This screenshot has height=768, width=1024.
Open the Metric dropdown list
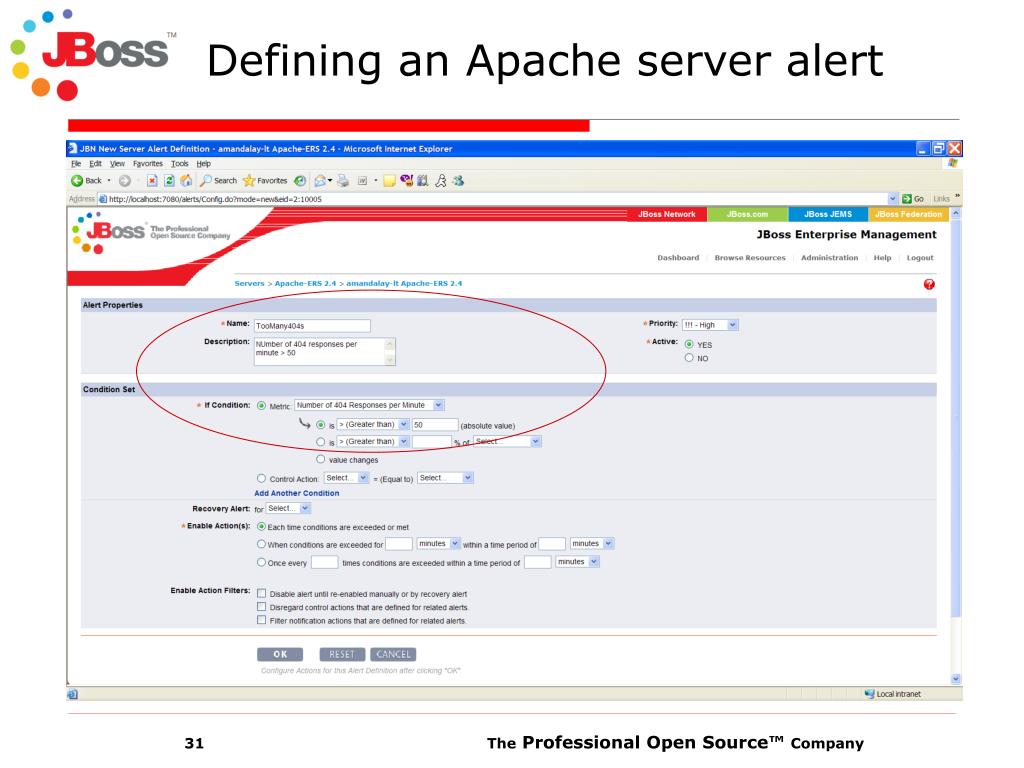coord(369,405)
